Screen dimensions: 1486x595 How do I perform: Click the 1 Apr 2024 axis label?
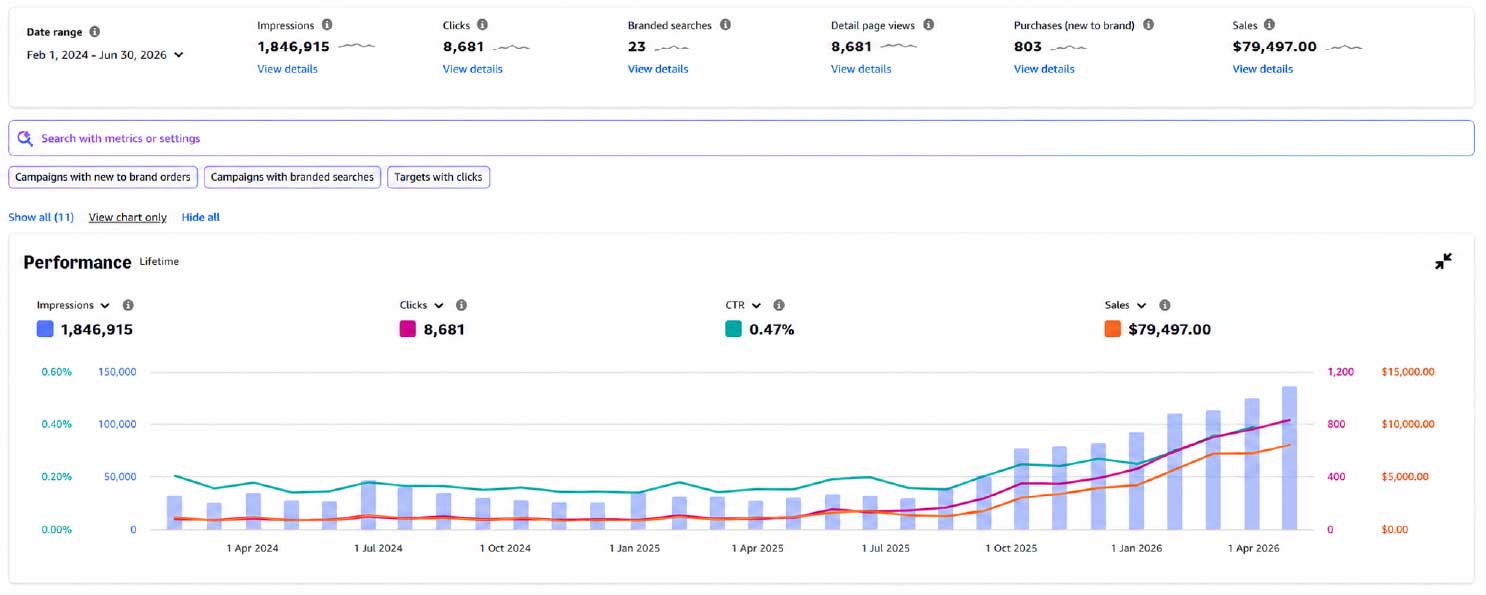(x=253, y=548)
